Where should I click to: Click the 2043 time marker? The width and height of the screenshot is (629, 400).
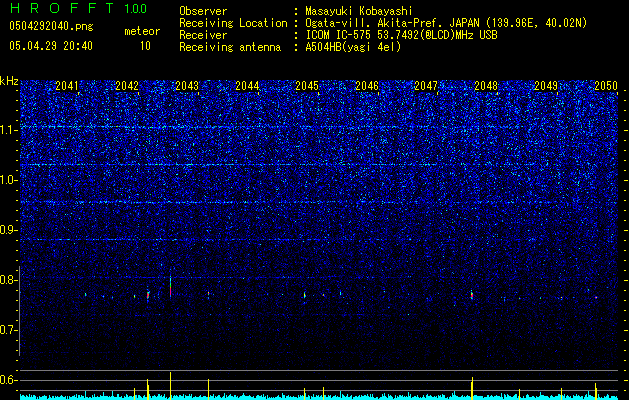(x=187, y=85)
